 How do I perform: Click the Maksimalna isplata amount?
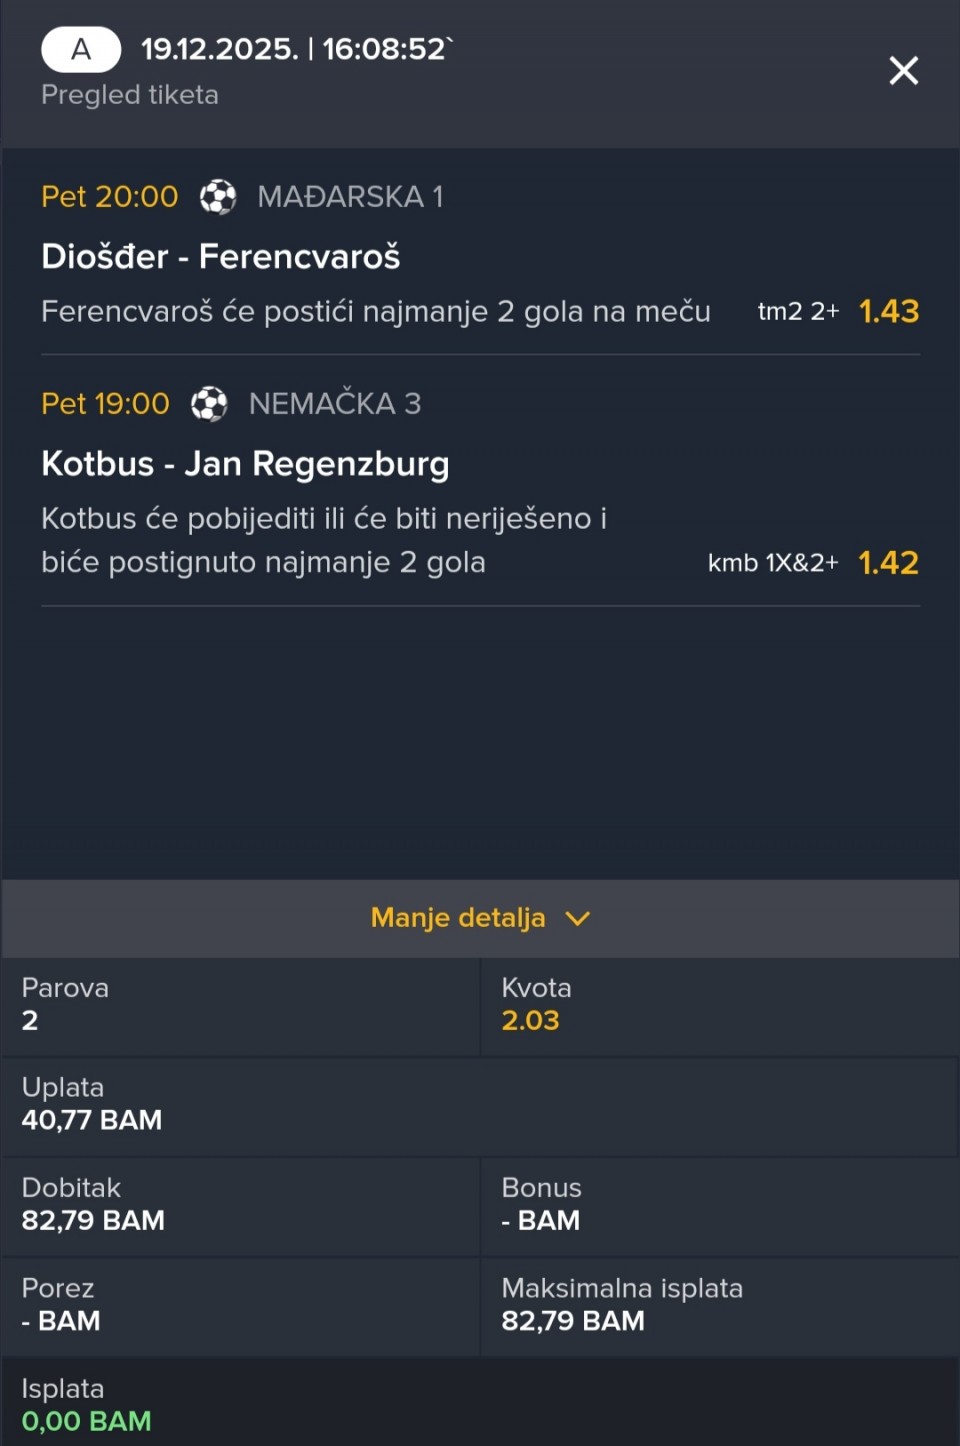pyautogui.click(x=573, y=1320)
